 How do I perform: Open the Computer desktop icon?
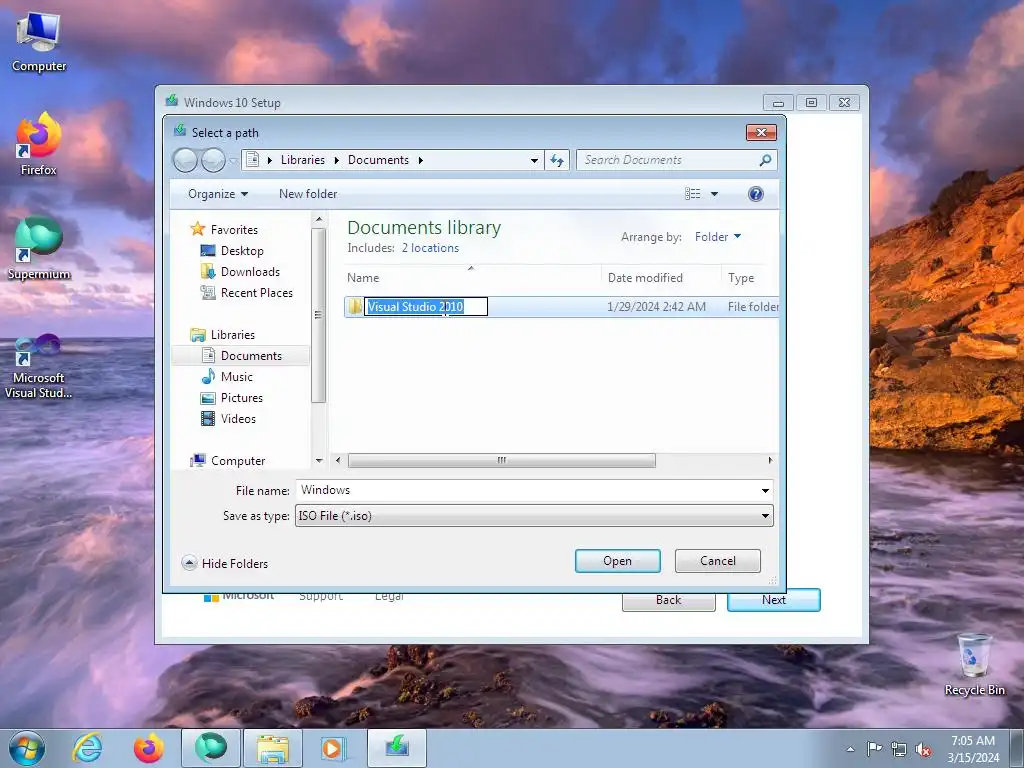point(39,42)
